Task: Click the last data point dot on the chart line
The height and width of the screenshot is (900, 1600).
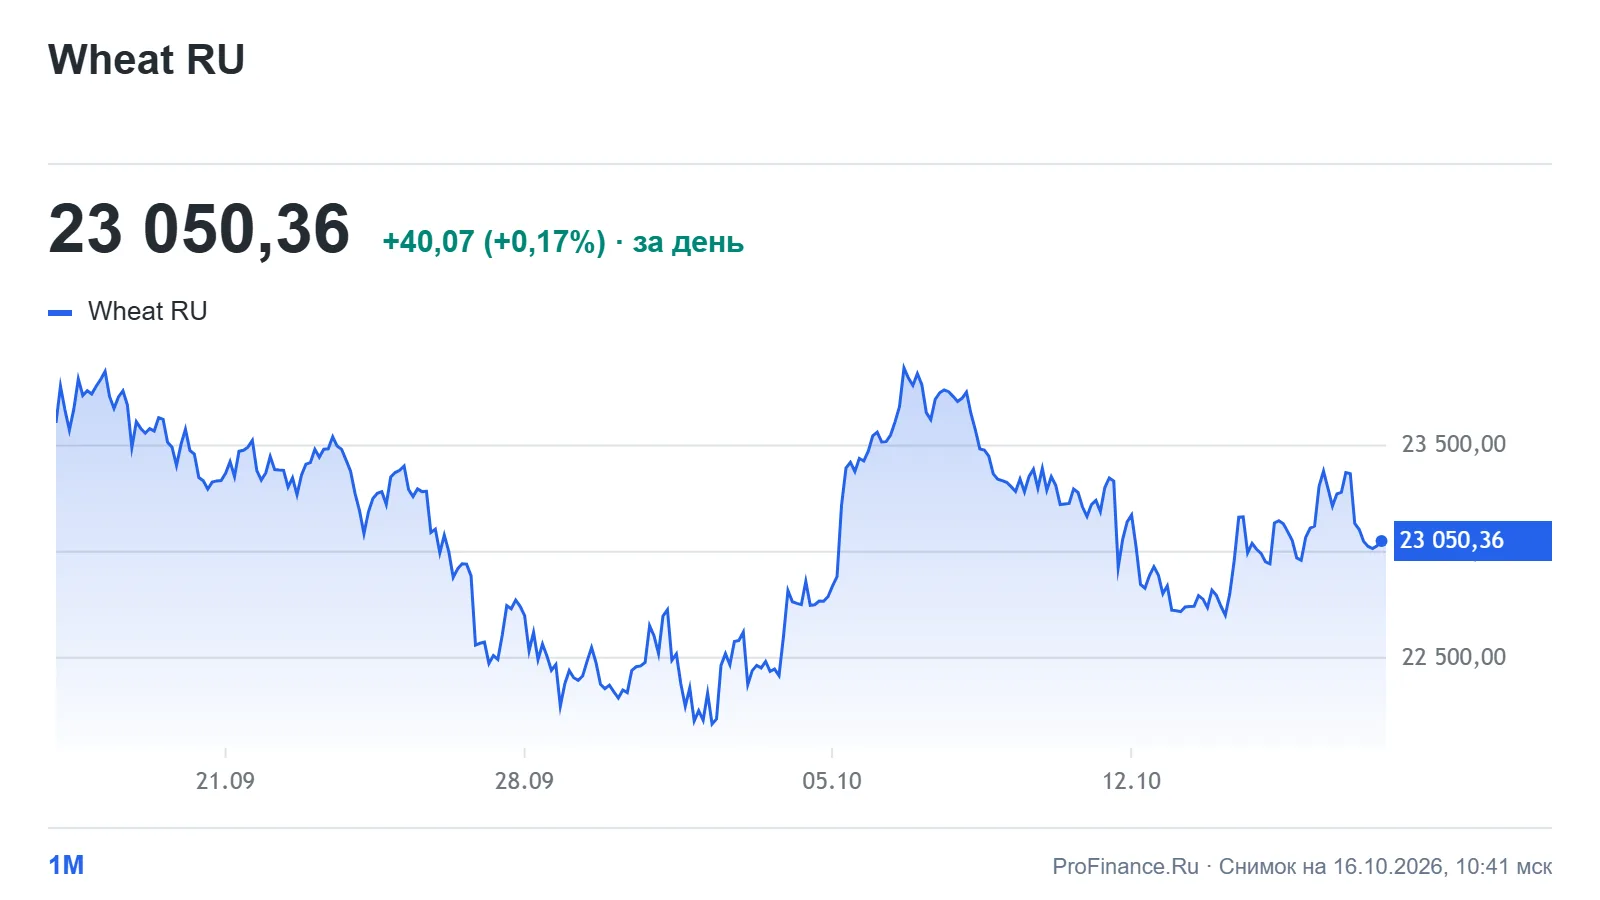Action: click(x=1381, y=541)
